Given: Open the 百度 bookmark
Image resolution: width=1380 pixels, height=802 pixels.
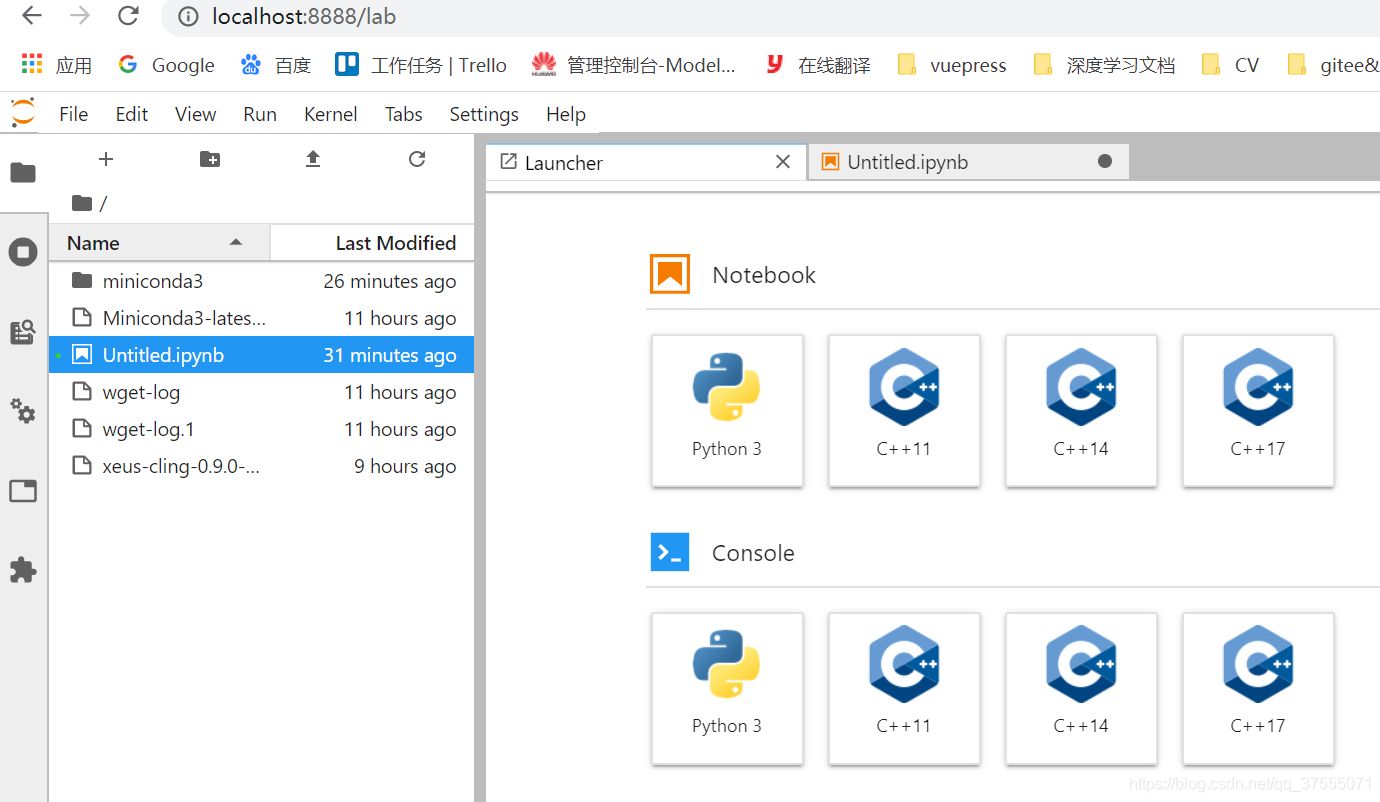Looking at the screenshot, I should coord(276,65).
